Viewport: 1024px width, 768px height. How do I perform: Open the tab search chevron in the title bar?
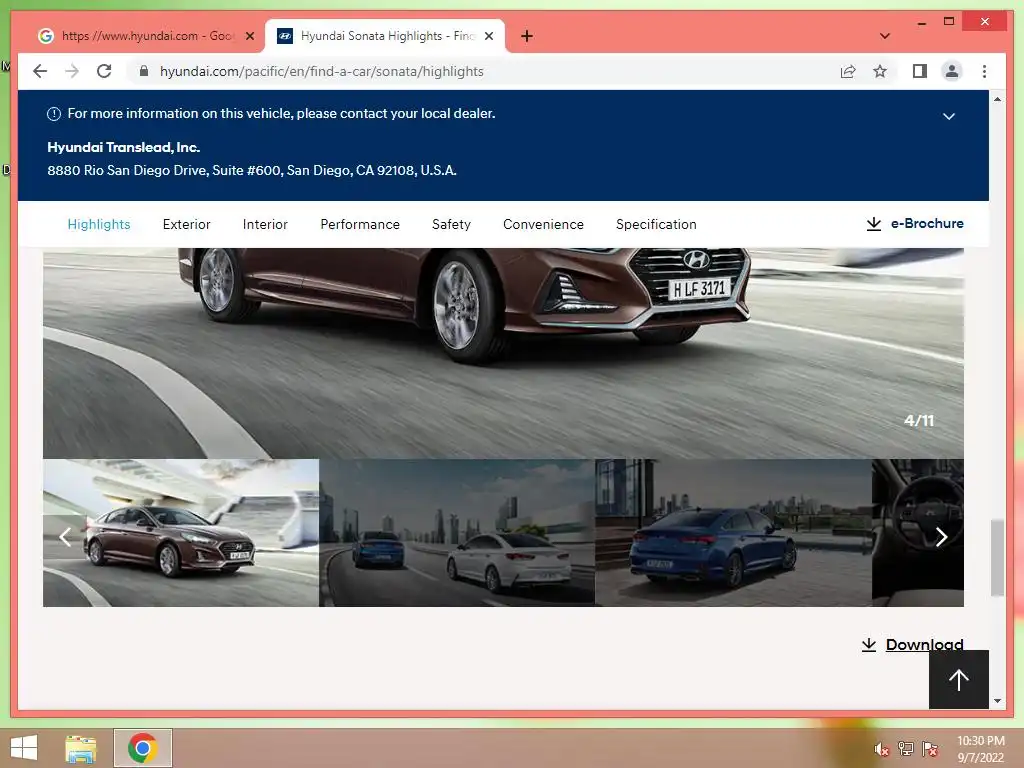tap(885, 36)
